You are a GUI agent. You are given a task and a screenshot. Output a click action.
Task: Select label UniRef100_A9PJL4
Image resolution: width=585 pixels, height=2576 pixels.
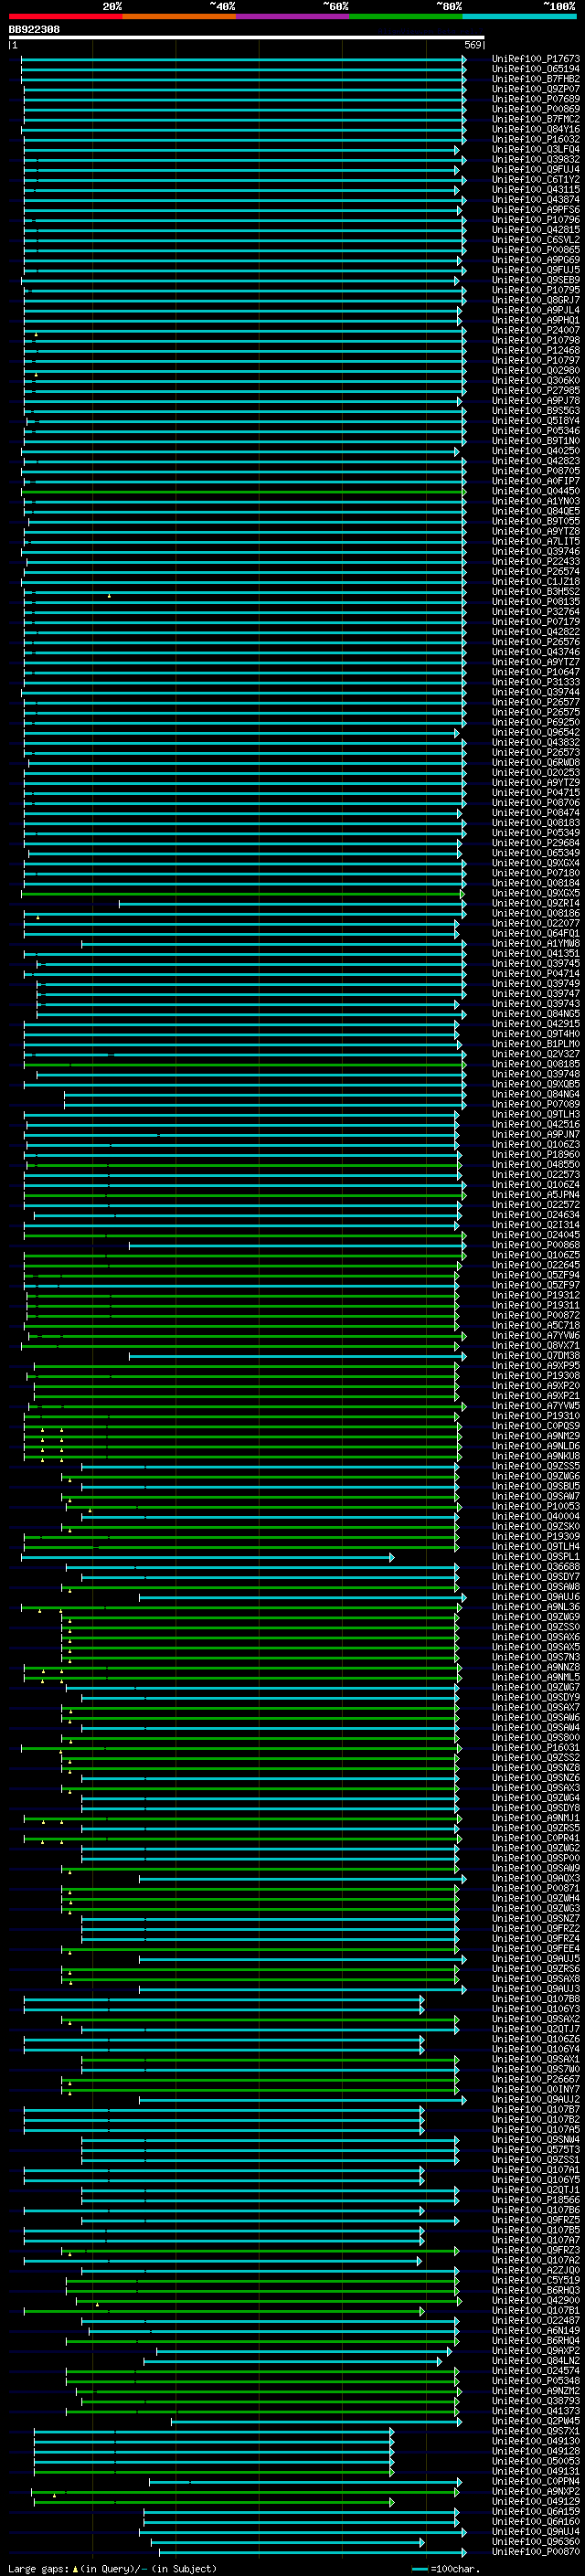(536, 310)
